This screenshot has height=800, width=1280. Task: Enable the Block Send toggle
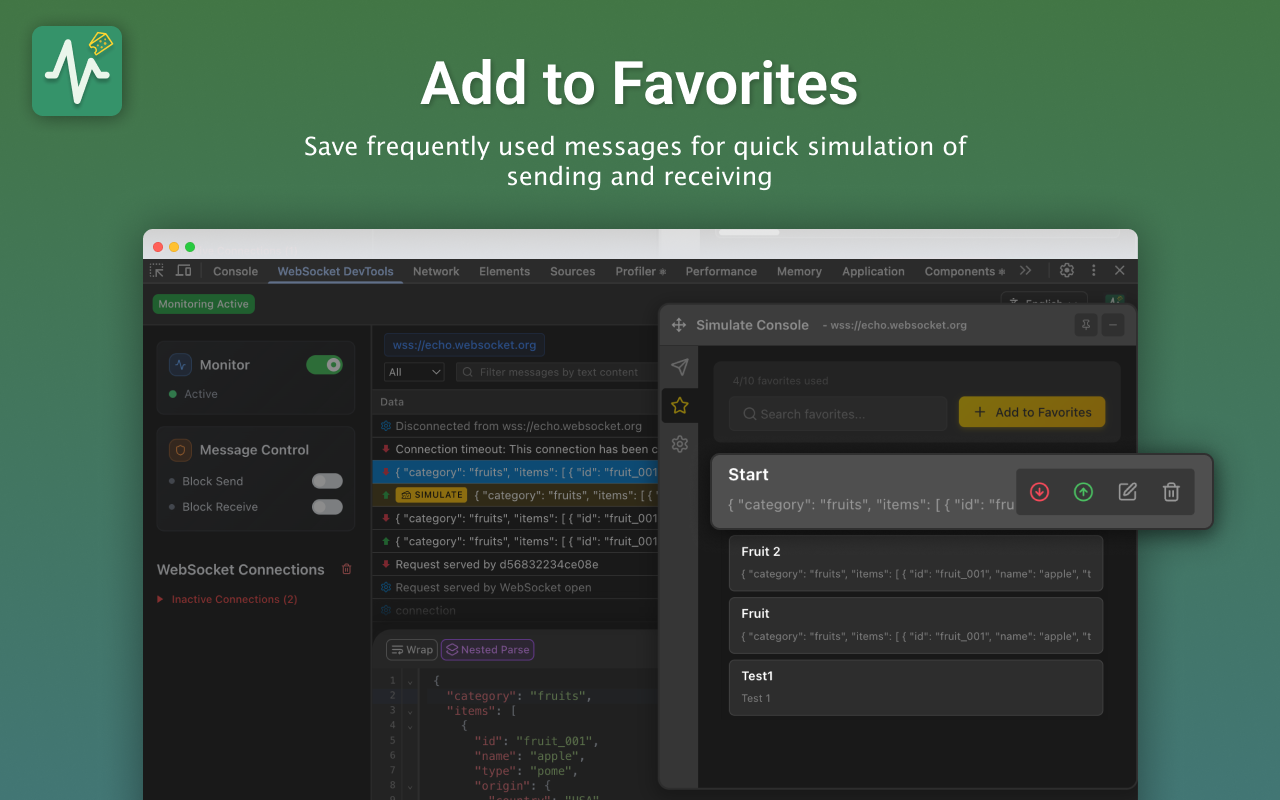(x=327, y=480)
